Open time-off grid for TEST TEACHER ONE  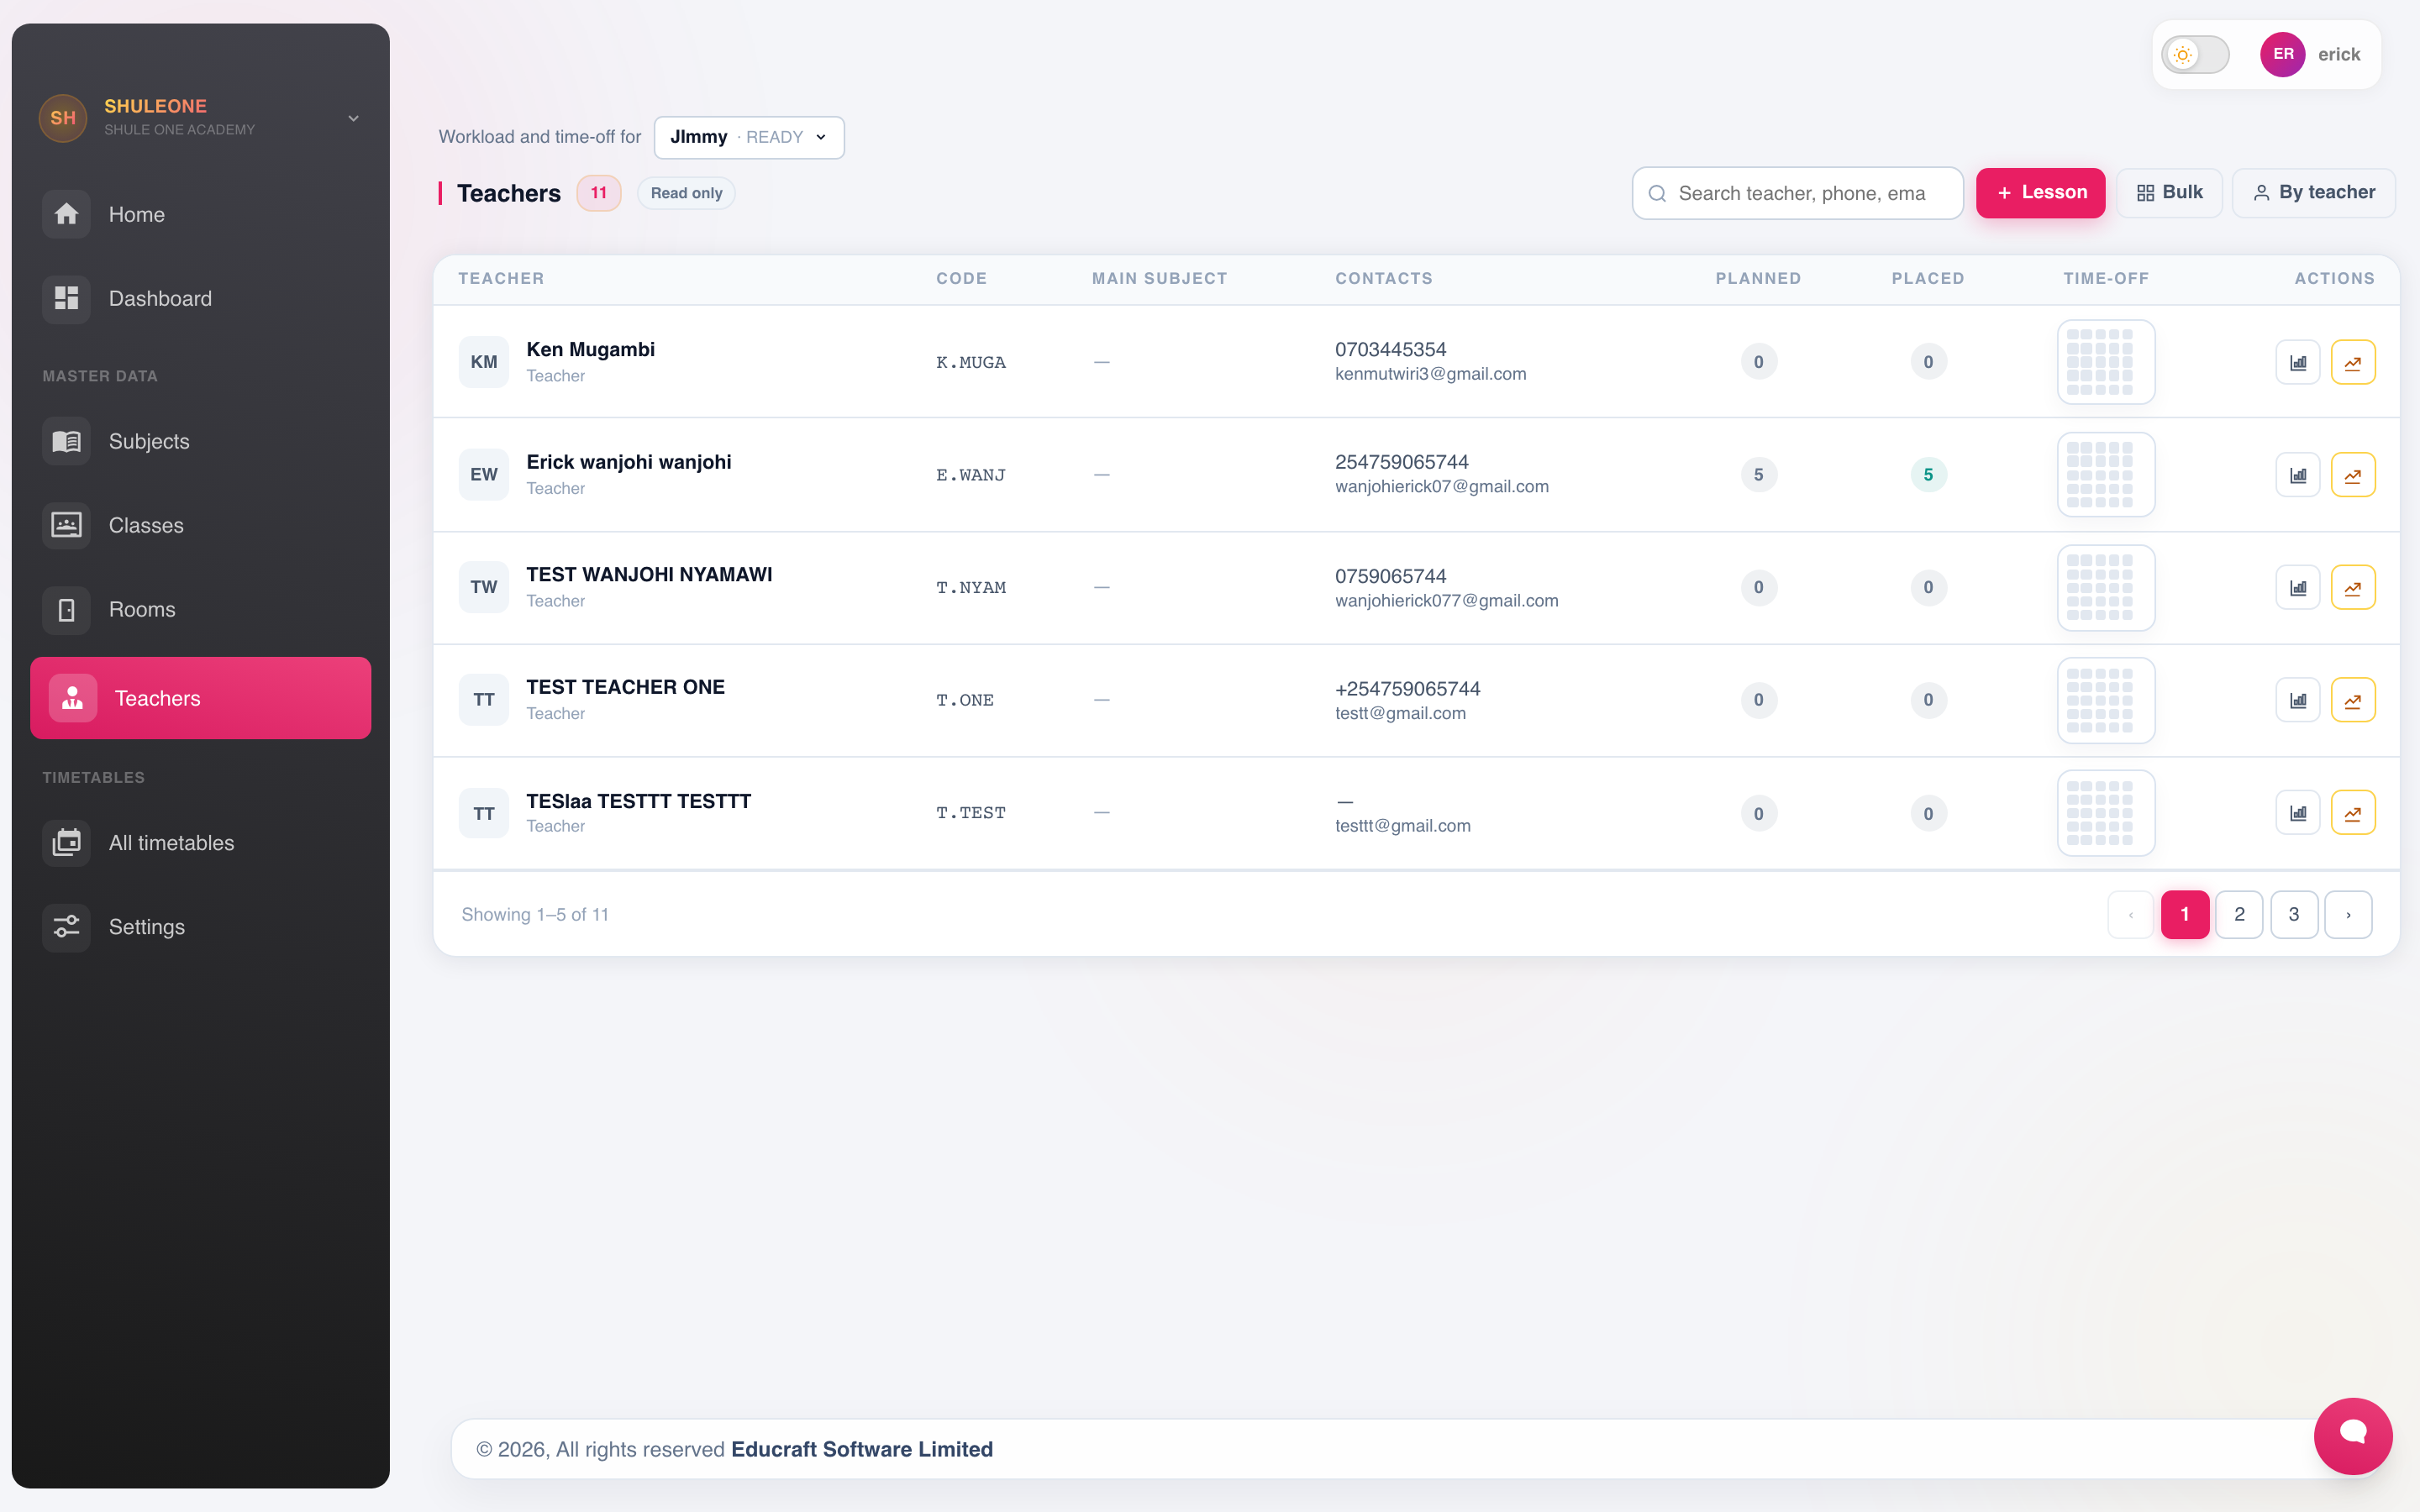click(x=2105, y=700)
